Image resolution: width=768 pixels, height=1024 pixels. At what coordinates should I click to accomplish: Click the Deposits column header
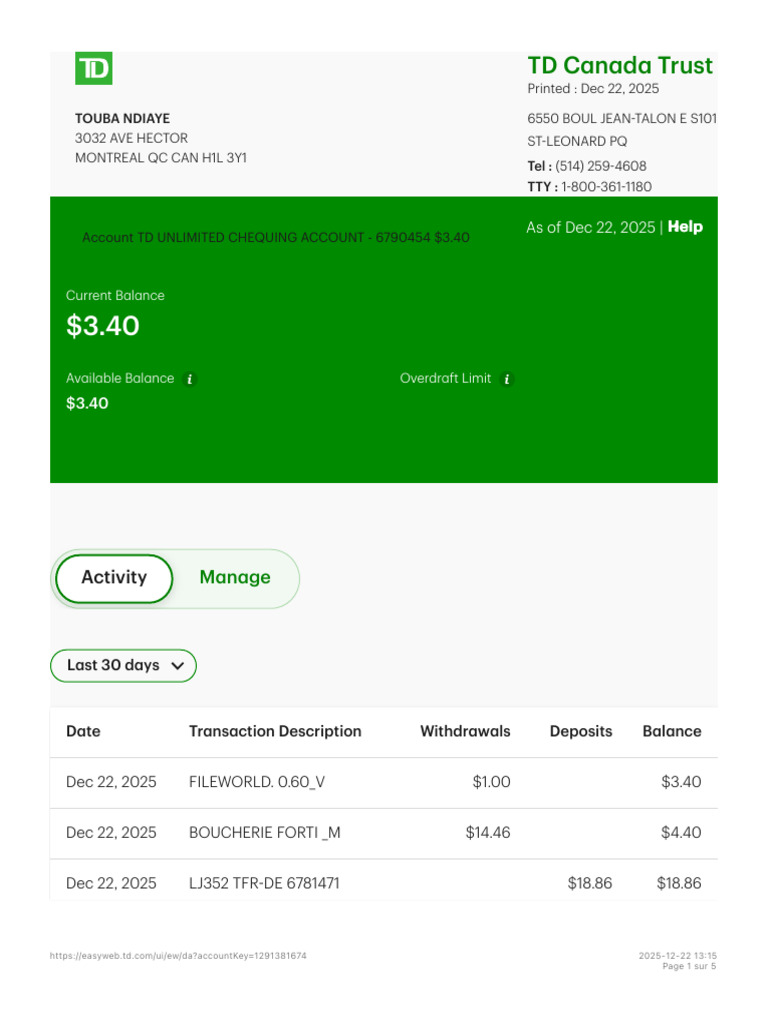[580, 732]
